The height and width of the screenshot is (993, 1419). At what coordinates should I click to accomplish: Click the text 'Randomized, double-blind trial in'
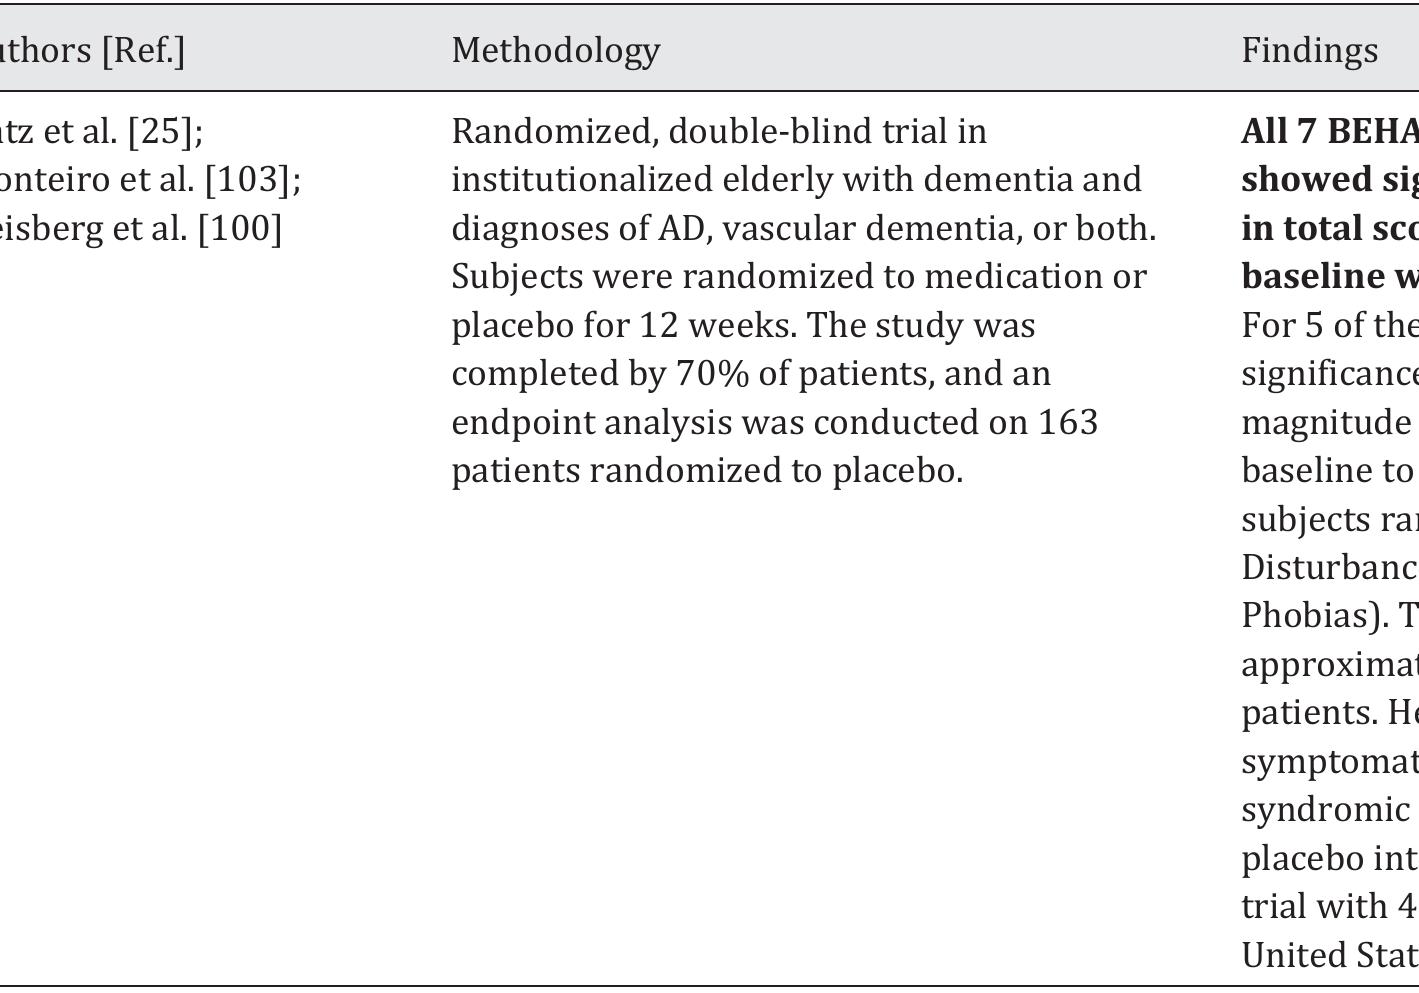[718, 131]
